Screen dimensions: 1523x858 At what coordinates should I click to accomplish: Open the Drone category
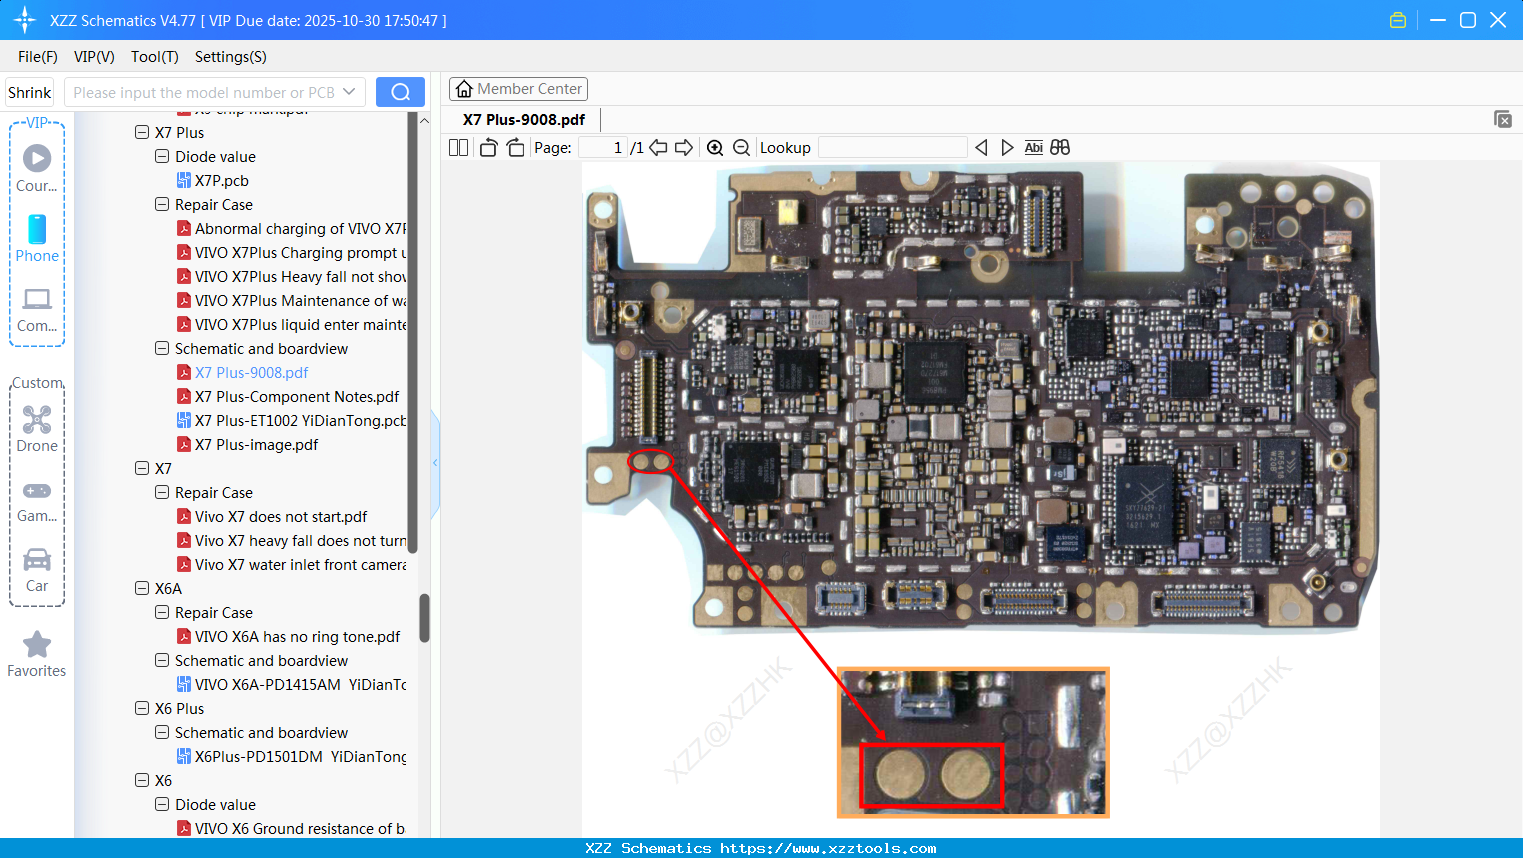tap(37, 428)
